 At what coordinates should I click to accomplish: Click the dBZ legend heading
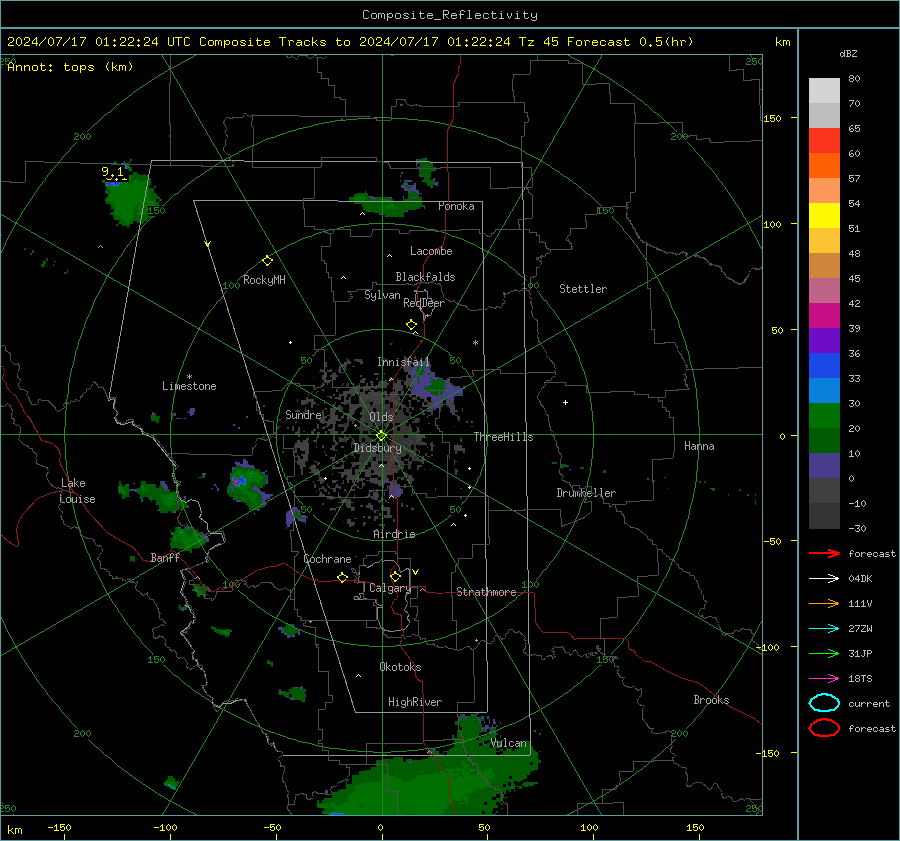coord(848,54)
